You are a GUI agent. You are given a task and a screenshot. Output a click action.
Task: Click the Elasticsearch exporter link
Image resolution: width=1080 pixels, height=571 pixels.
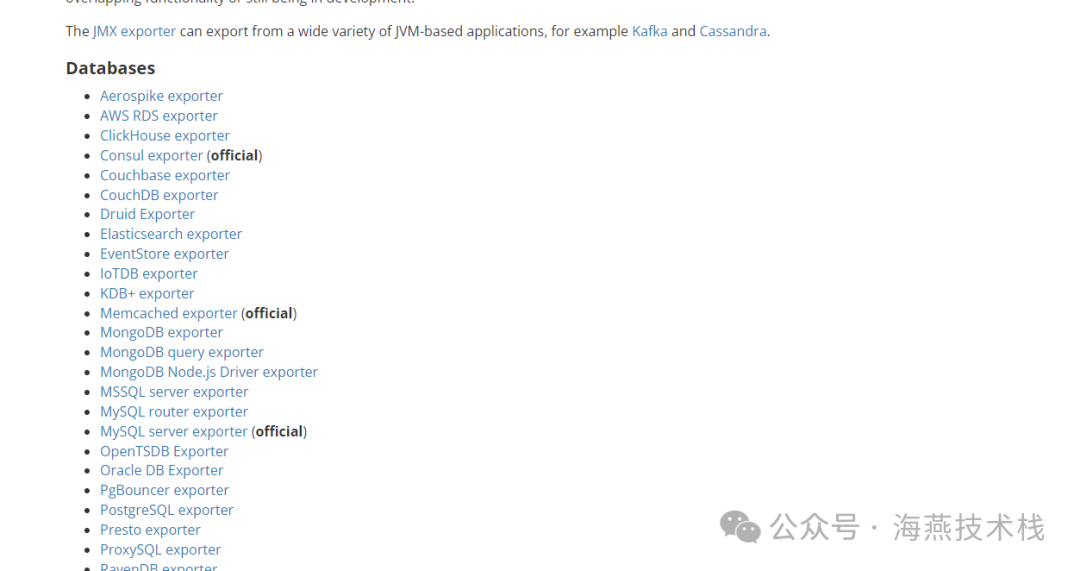pos(170,234)
